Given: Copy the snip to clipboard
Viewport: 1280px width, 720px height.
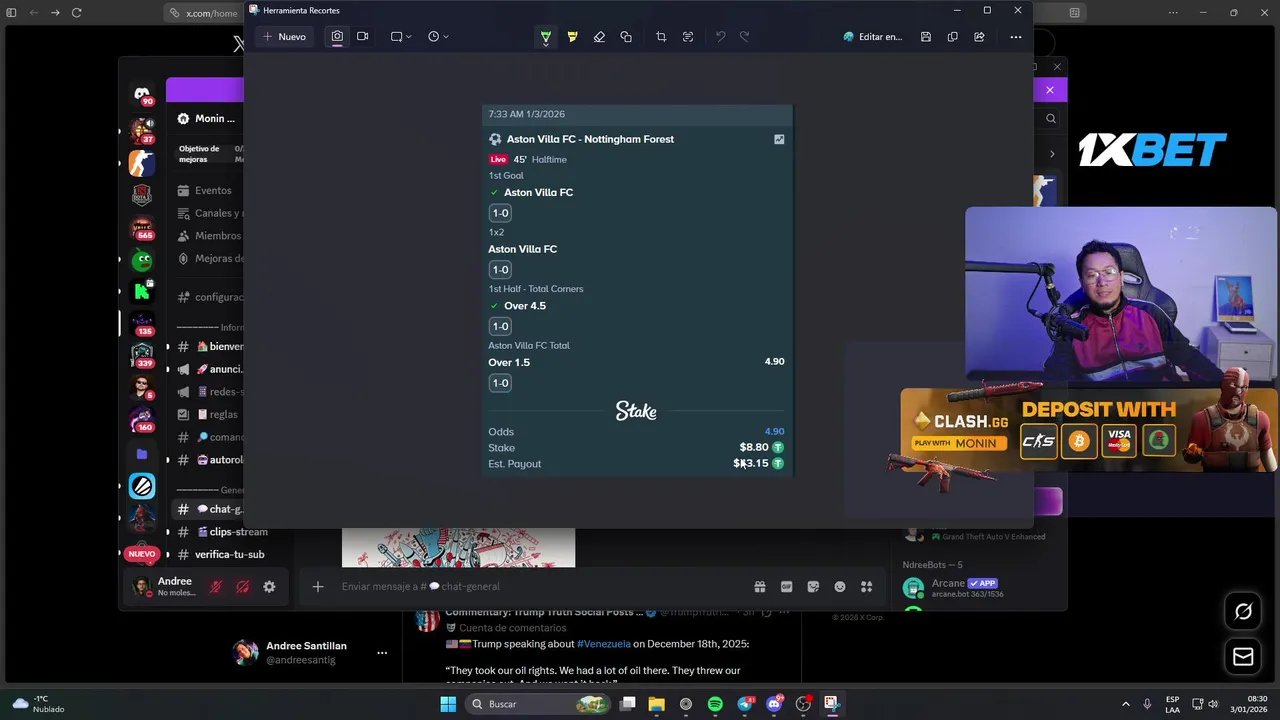Looking at the screenshot, I should click(x=952, y=37).
